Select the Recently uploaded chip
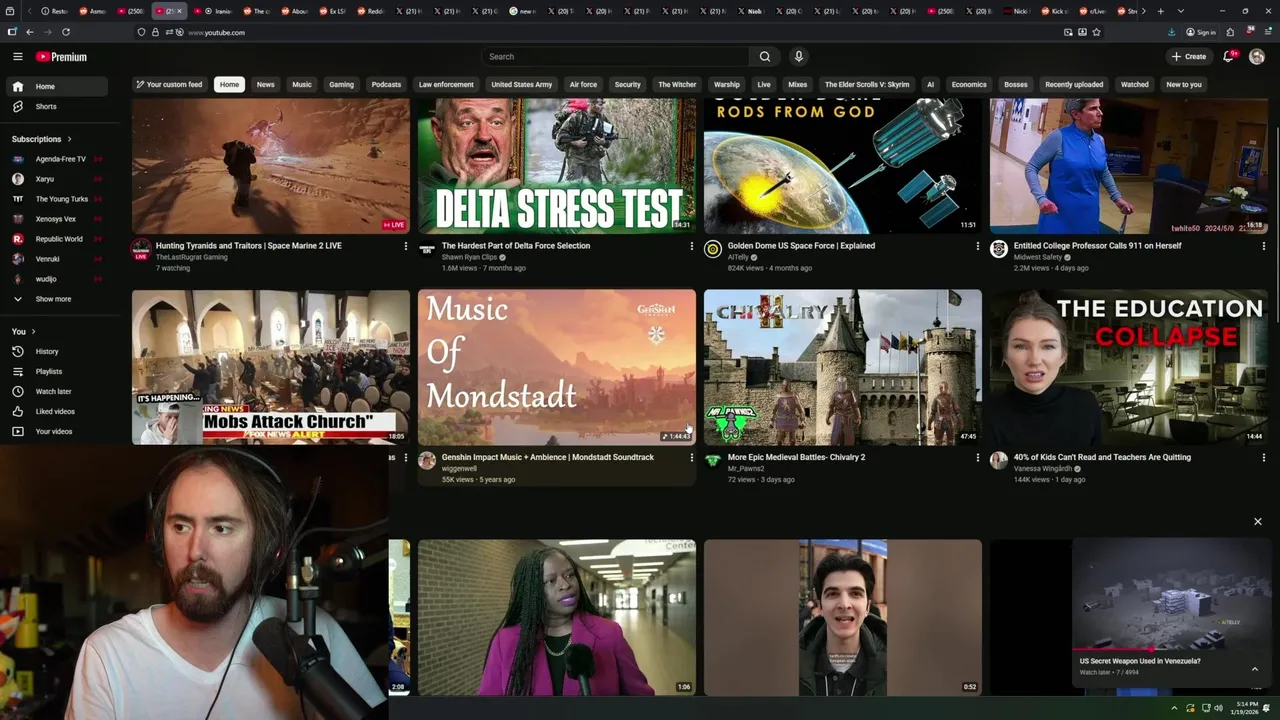Viewport: 1280px width, 720px height. (x=1074, y=85)
